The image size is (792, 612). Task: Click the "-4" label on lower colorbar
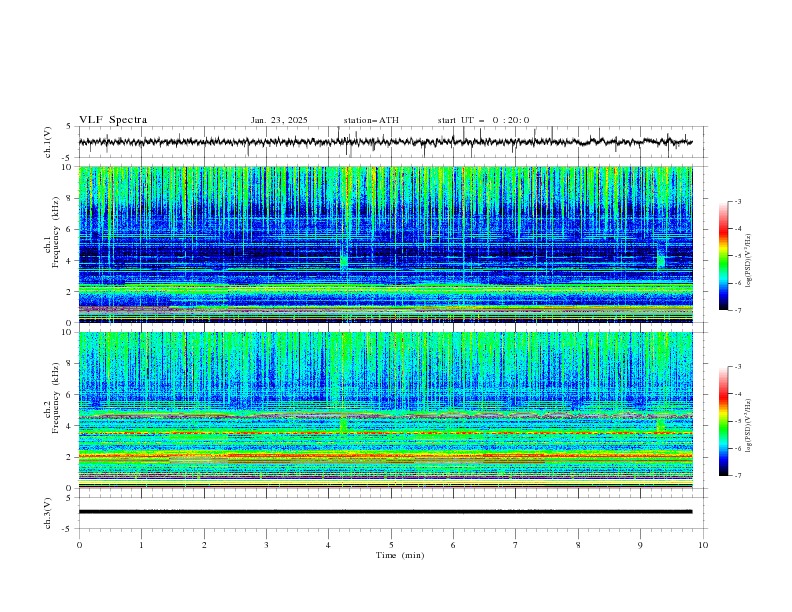(737, 394)
